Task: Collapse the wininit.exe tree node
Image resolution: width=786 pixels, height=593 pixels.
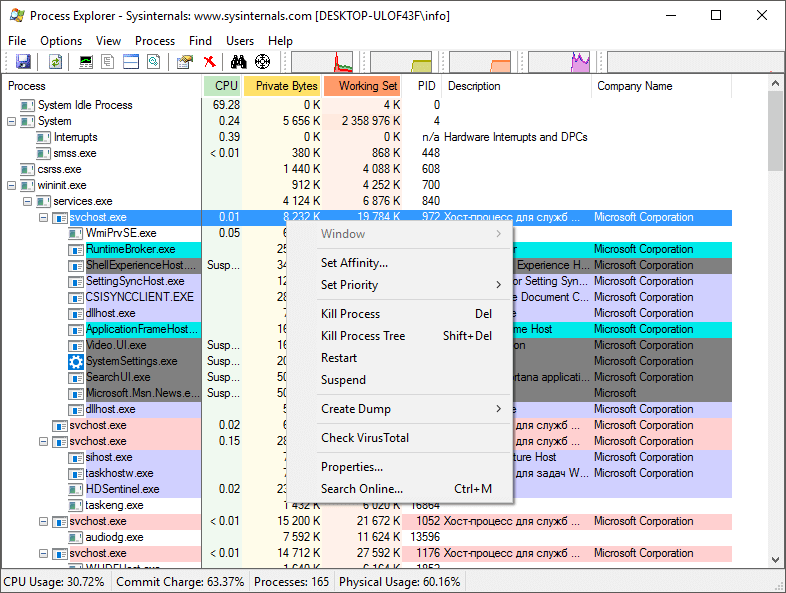Action: (12, 185)
